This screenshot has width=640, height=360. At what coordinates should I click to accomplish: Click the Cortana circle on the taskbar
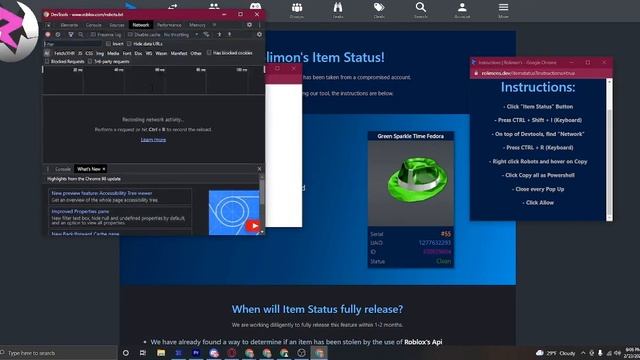(x=126, y=353)
